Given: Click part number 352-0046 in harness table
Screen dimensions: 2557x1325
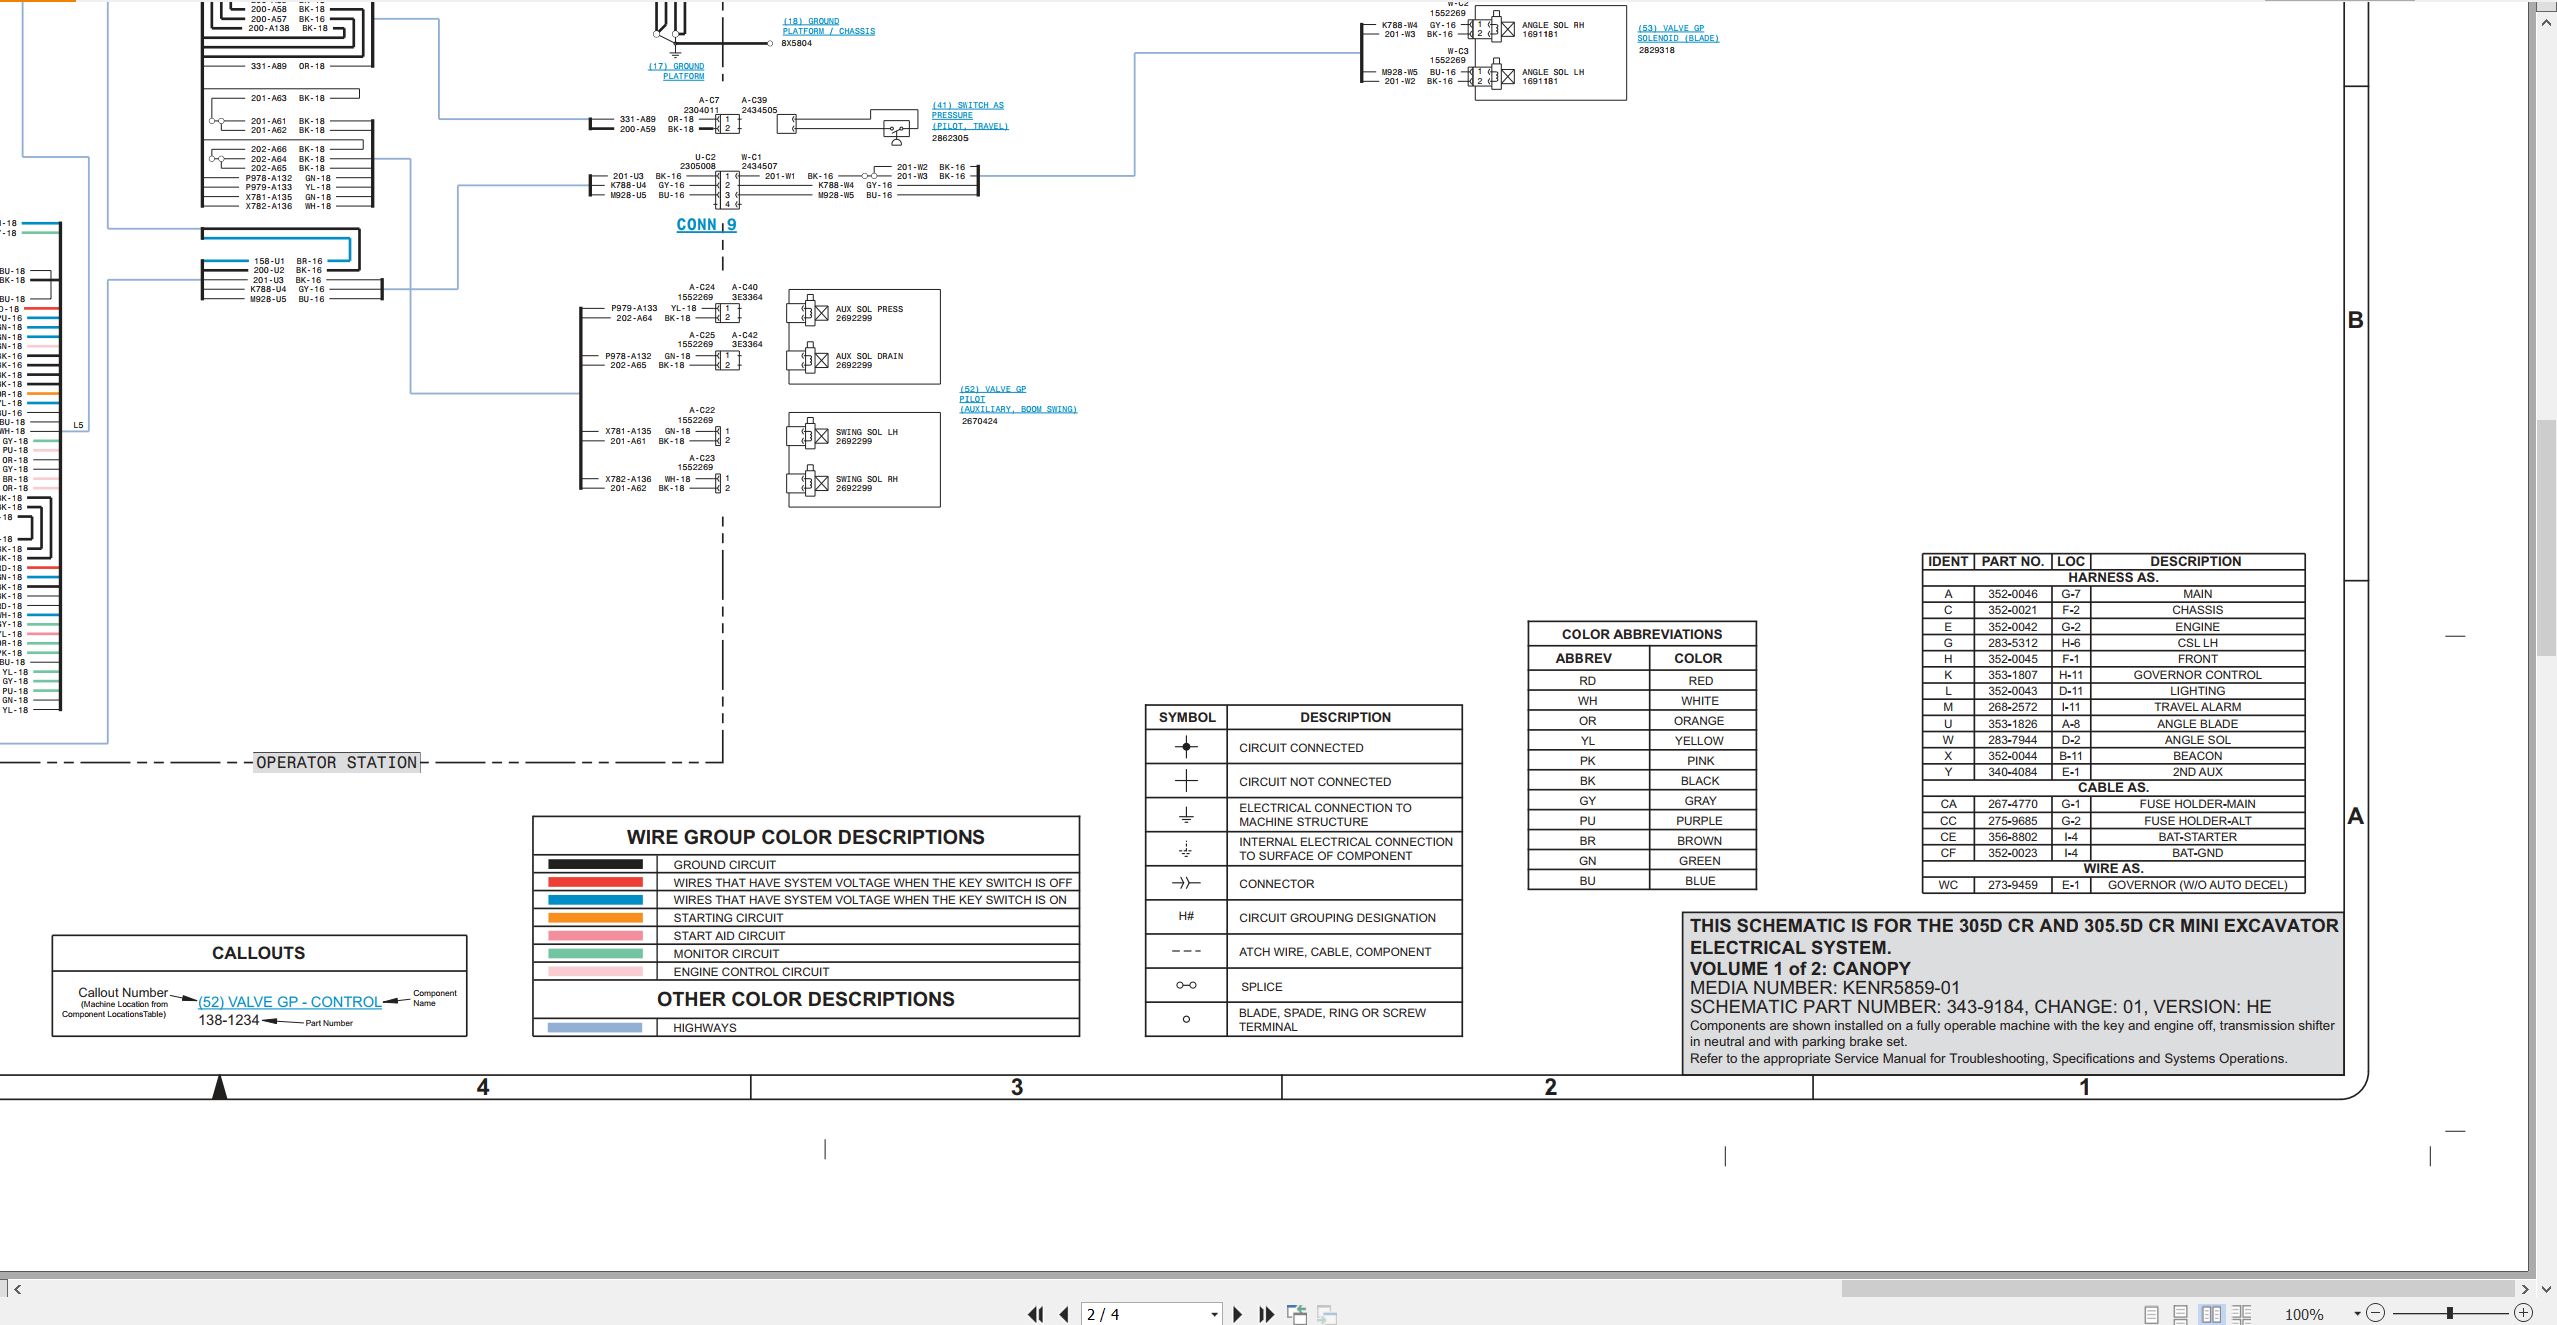Looking at the screenshot, I should [2012, 594].
